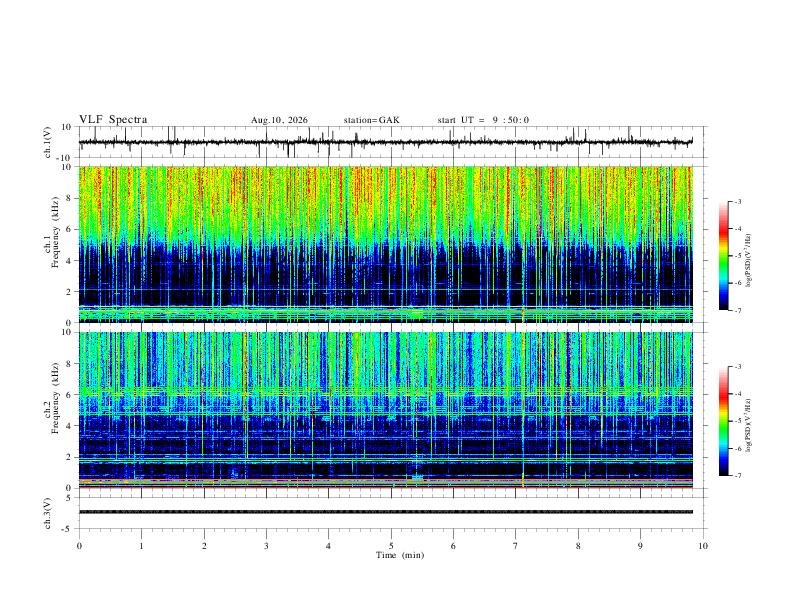Click the ch.1(V) axis label
The width and height of the screenshot is (792, 612).
tap(48, 142)
